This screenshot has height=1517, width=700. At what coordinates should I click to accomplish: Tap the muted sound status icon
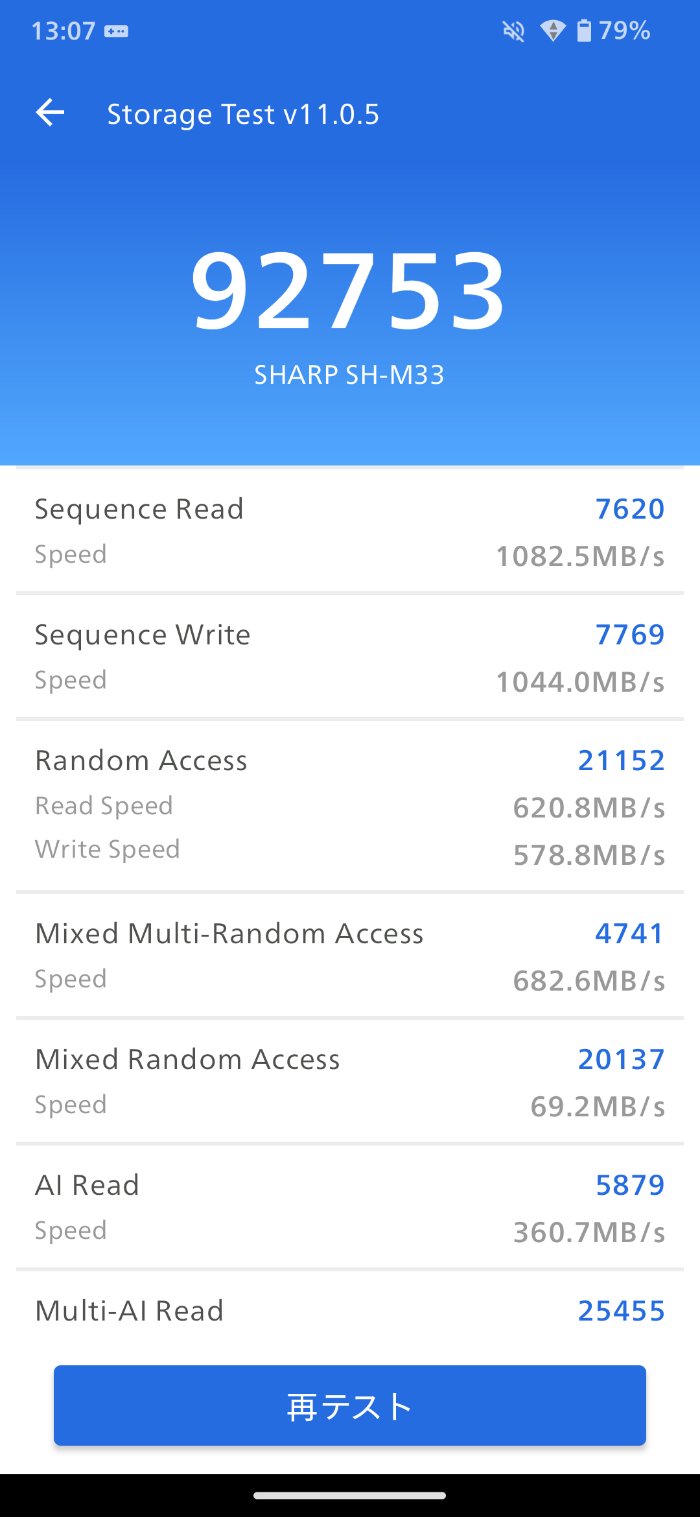514,31
